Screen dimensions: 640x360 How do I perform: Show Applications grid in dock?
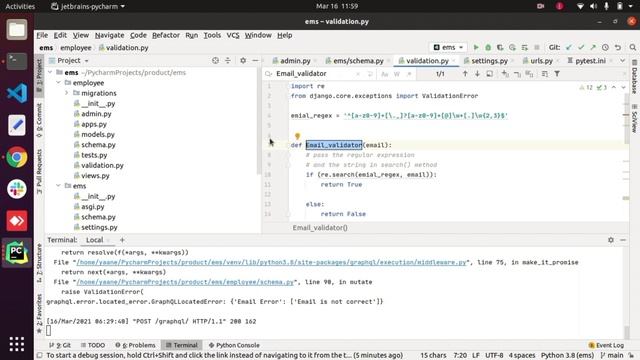17,344
